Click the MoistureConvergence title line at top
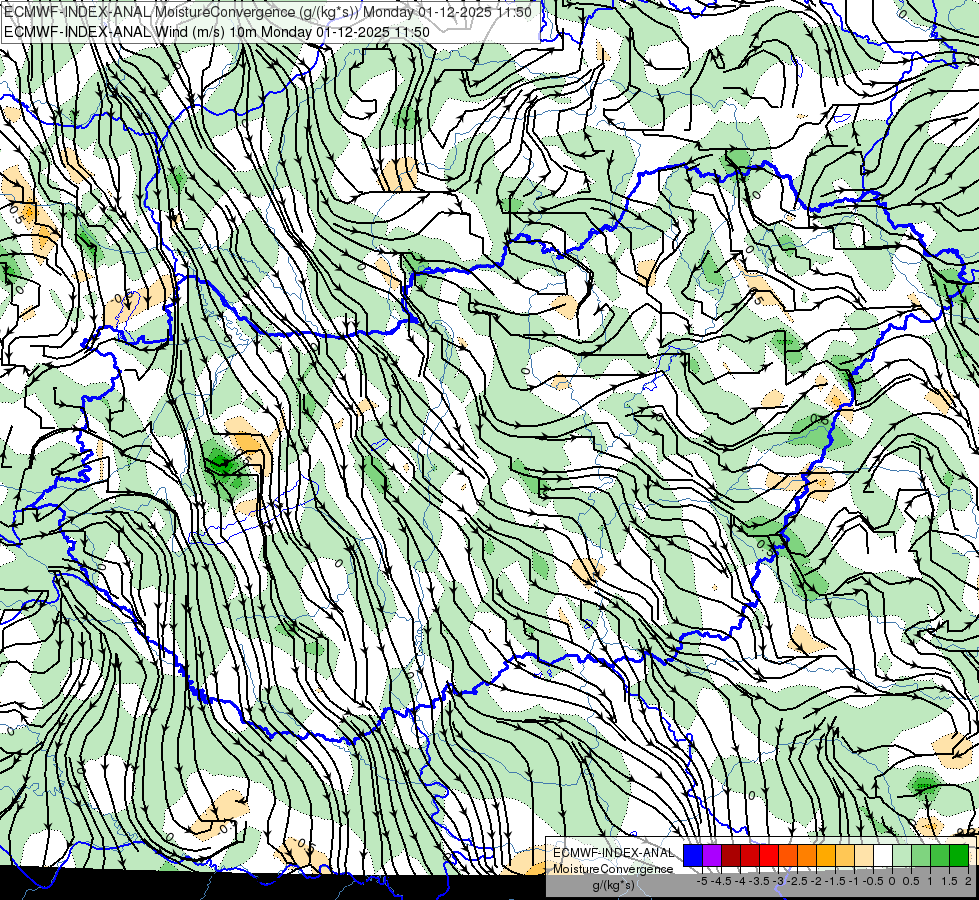 [x=268, y=12]
